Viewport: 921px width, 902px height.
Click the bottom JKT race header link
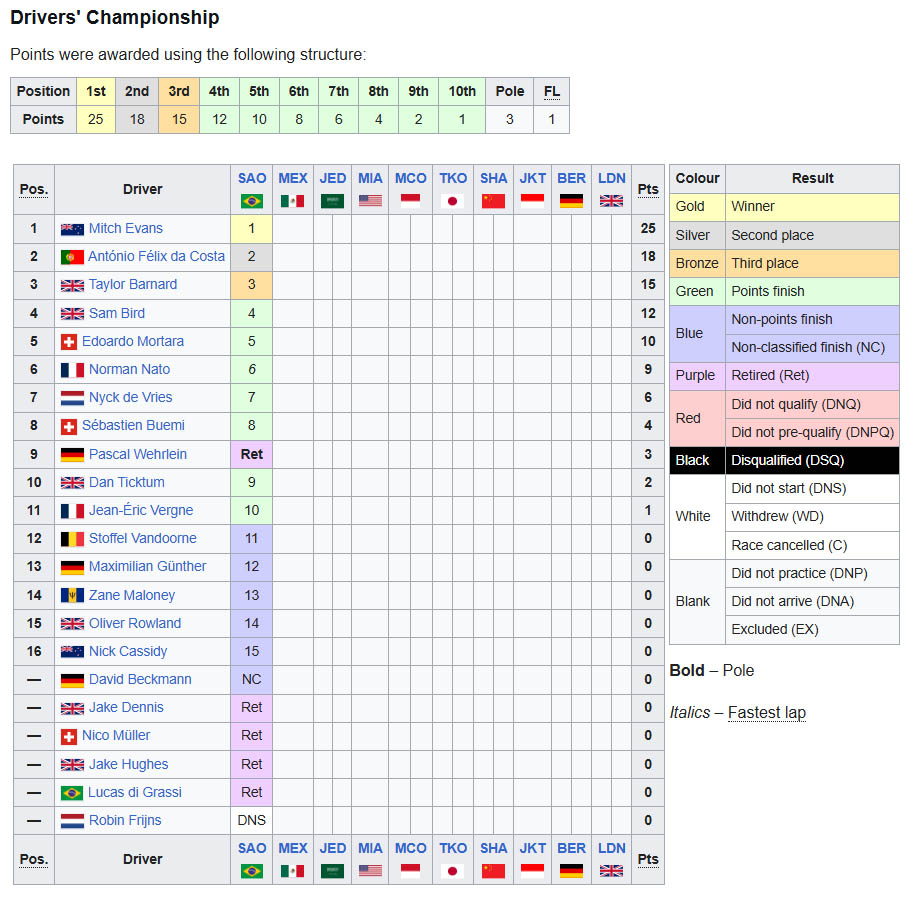533,849
